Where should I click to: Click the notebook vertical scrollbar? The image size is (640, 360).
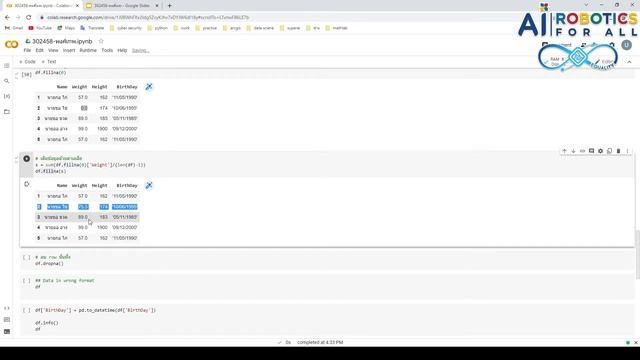point(637,255)
